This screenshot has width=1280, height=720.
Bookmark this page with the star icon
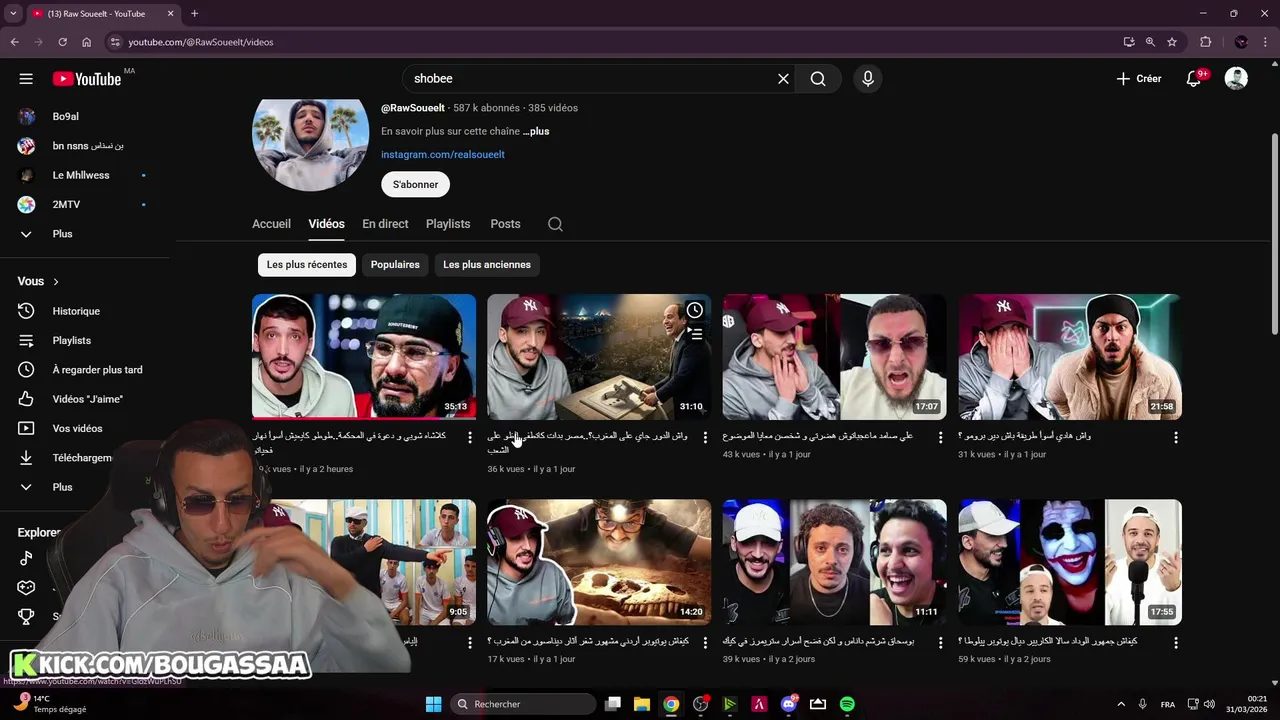(1172, 42)
